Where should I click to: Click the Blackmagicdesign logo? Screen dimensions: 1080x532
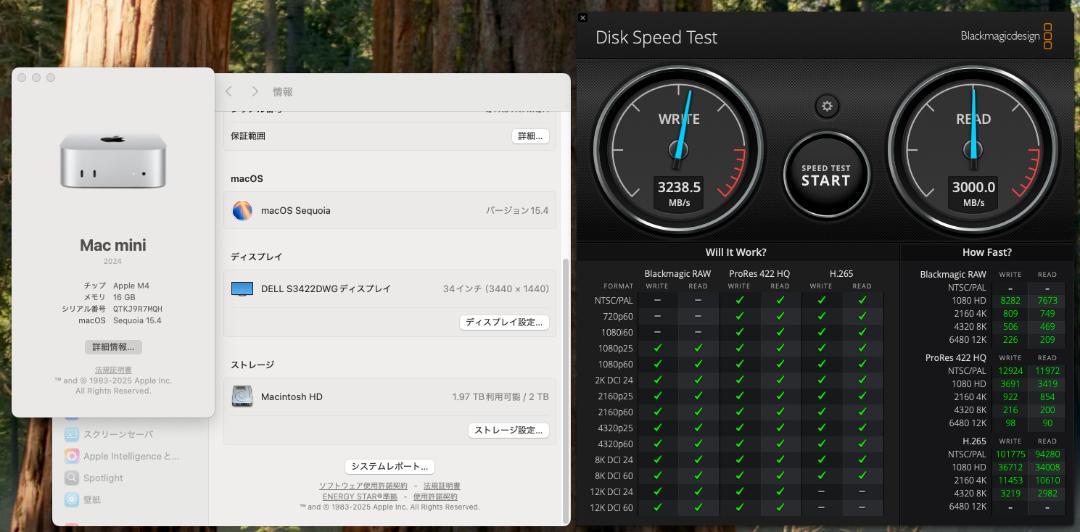tap(1006, 36)
